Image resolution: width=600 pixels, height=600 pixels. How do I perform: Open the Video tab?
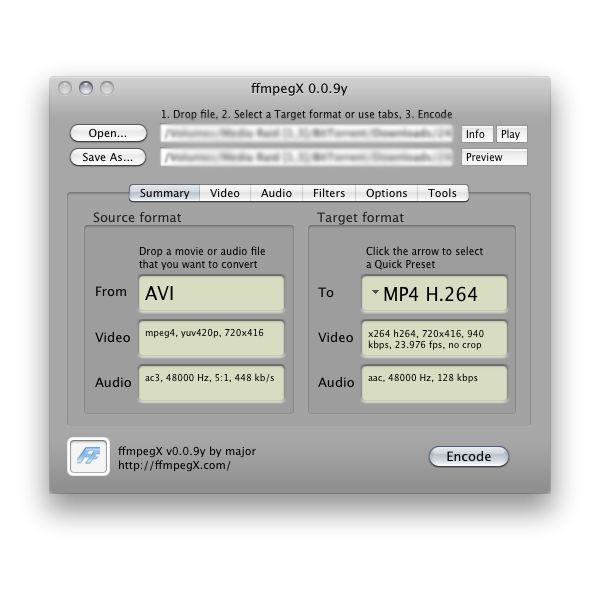pyautogui.click(x=225, y=193)
